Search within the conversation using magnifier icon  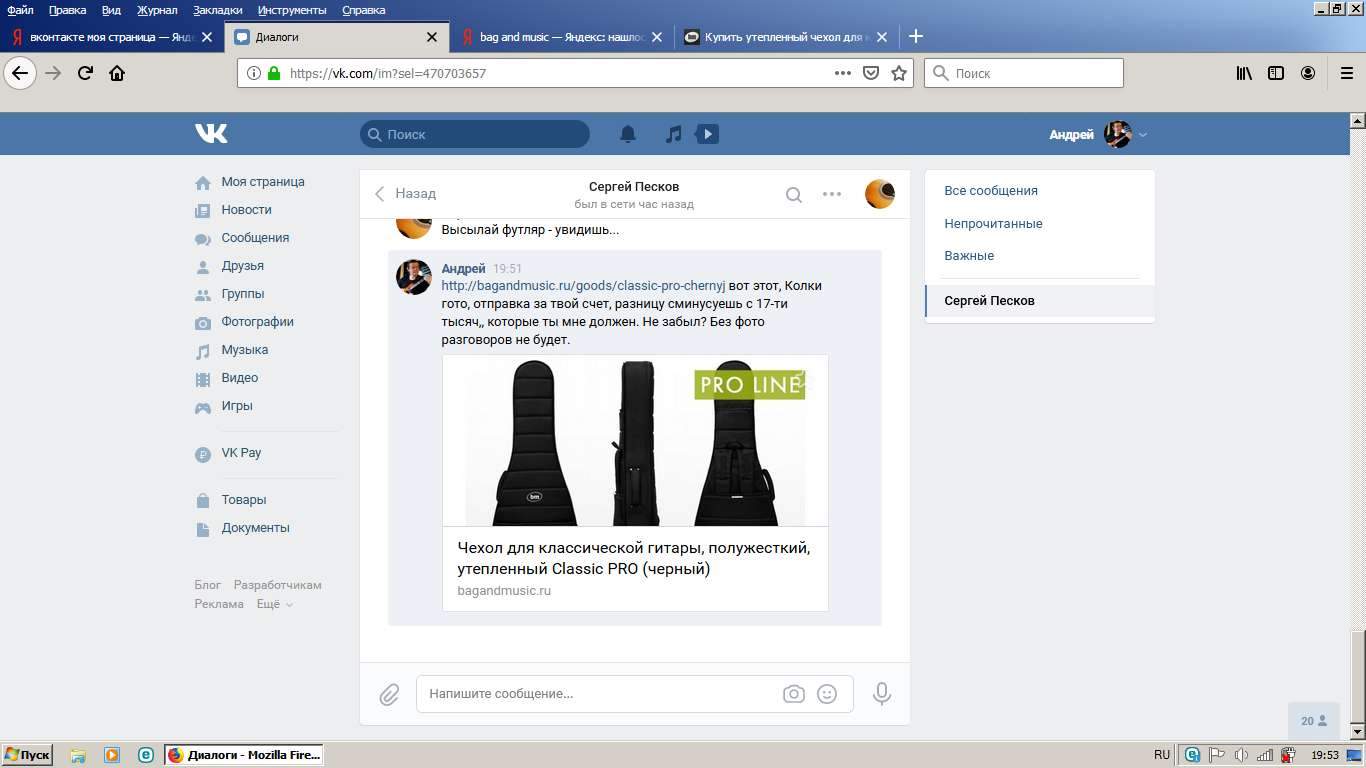click(x=793, y=195)
